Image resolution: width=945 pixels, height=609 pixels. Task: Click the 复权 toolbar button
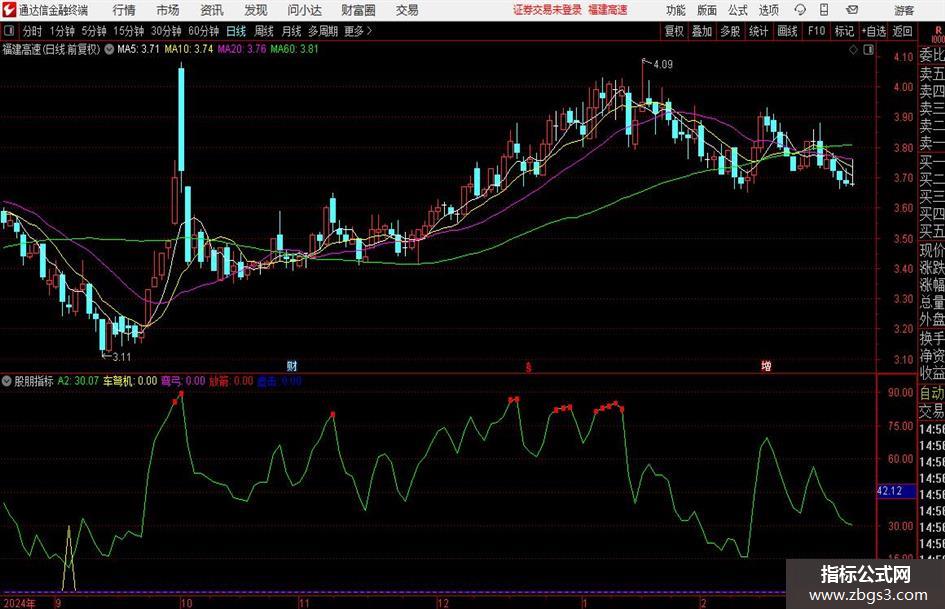[674, 31]
